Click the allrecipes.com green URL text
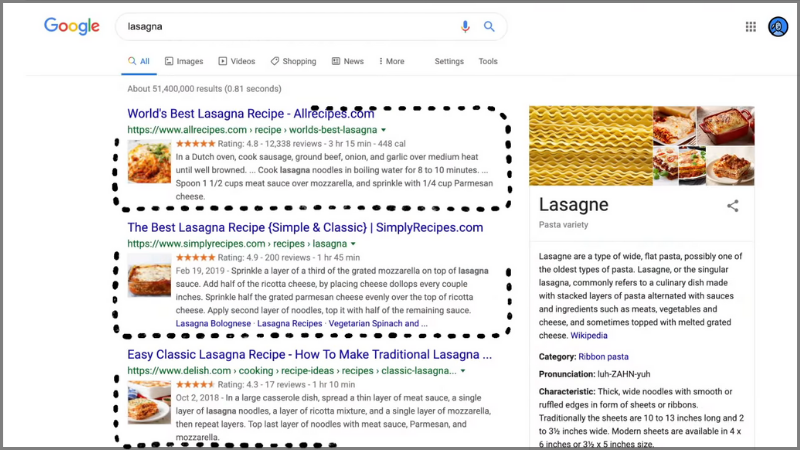This screenshot has height=450, width=800. 252,130
